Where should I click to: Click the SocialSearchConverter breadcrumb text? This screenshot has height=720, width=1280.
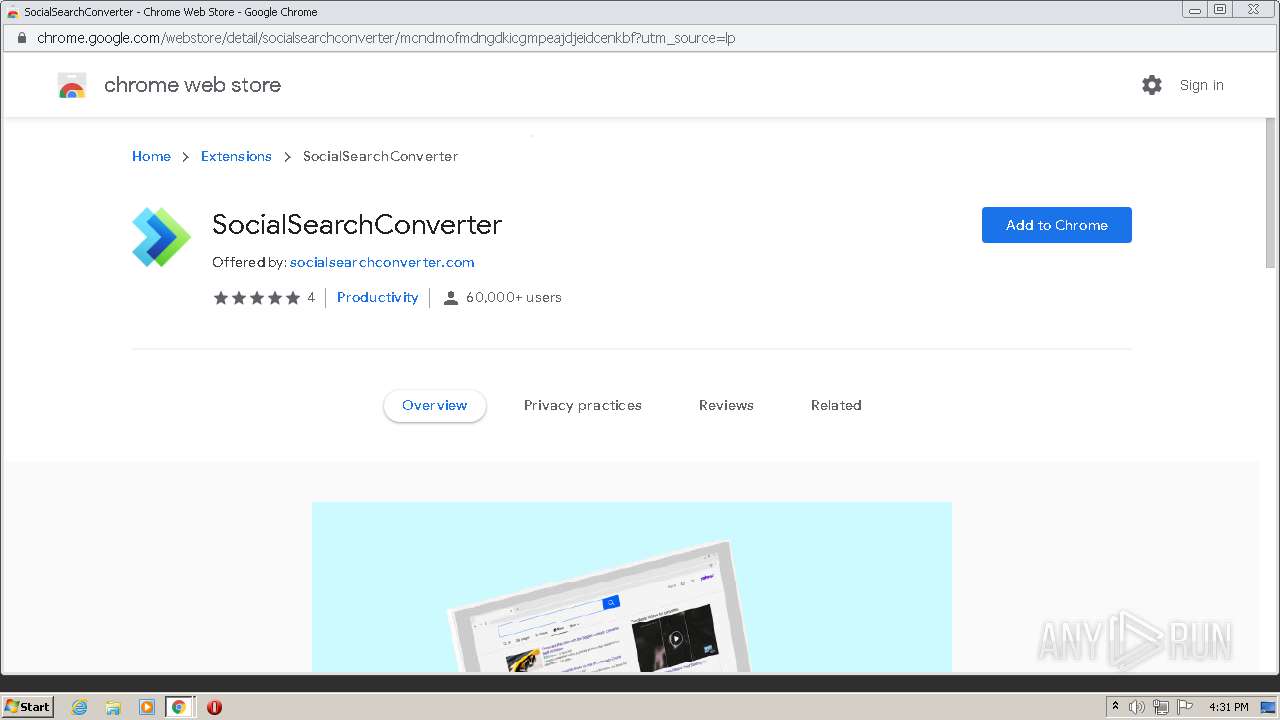[x=380, y=156]
